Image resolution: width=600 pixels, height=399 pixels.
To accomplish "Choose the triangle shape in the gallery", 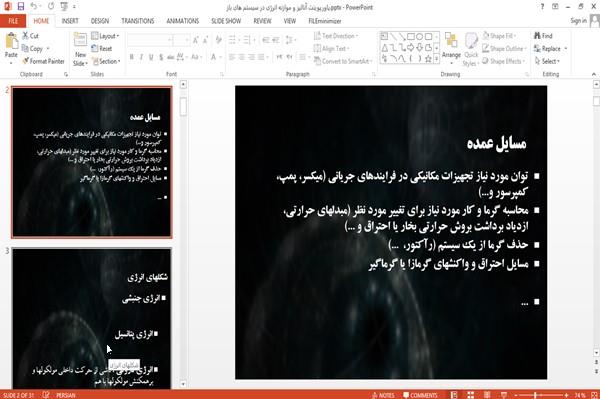I will coord(385,47).
